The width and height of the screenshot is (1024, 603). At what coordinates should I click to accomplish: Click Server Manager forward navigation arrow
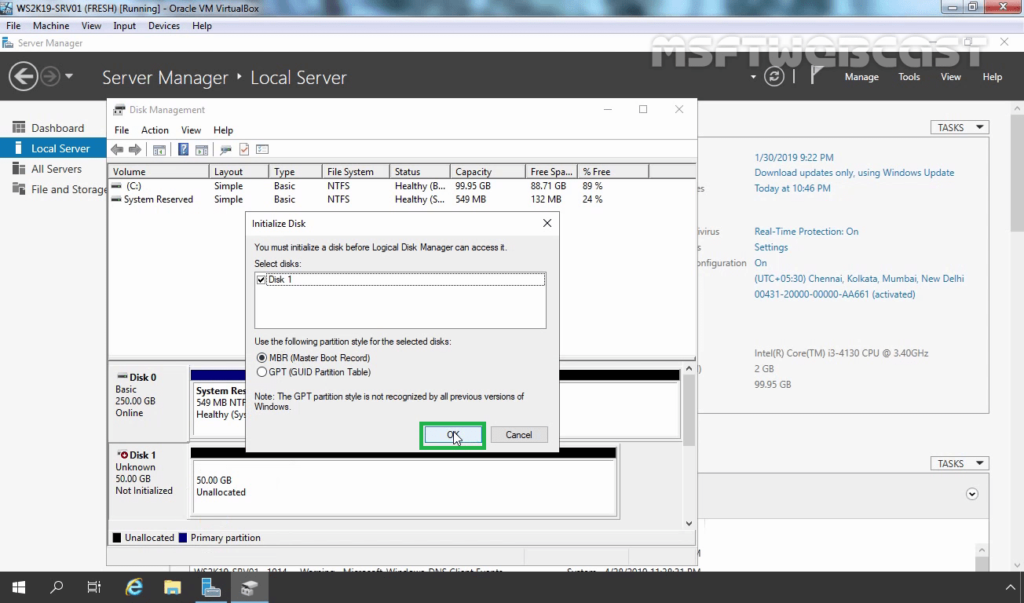50,77
